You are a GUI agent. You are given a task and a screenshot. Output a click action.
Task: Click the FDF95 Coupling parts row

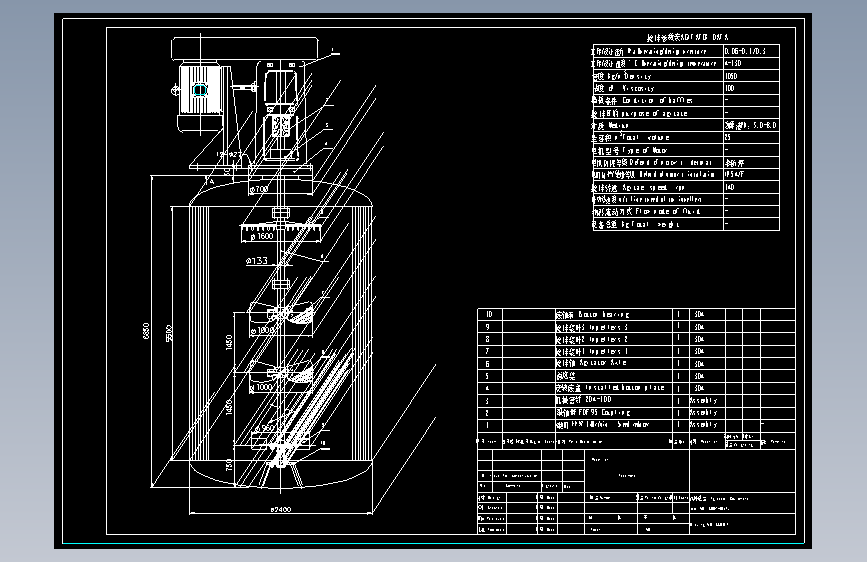pos(636,413)
